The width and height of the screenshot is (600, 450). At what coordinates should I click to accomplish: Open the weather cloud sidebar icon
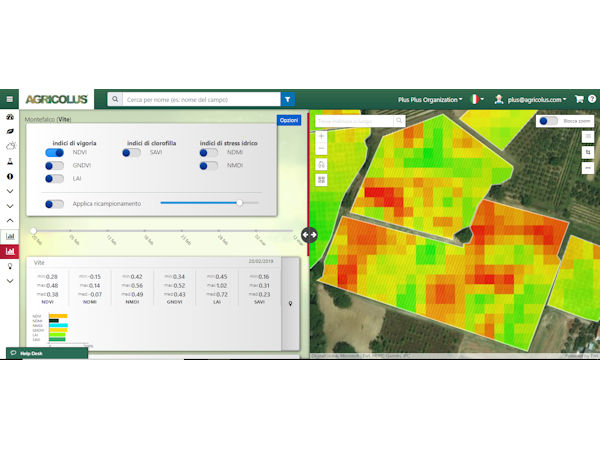(x=11, y=146)
